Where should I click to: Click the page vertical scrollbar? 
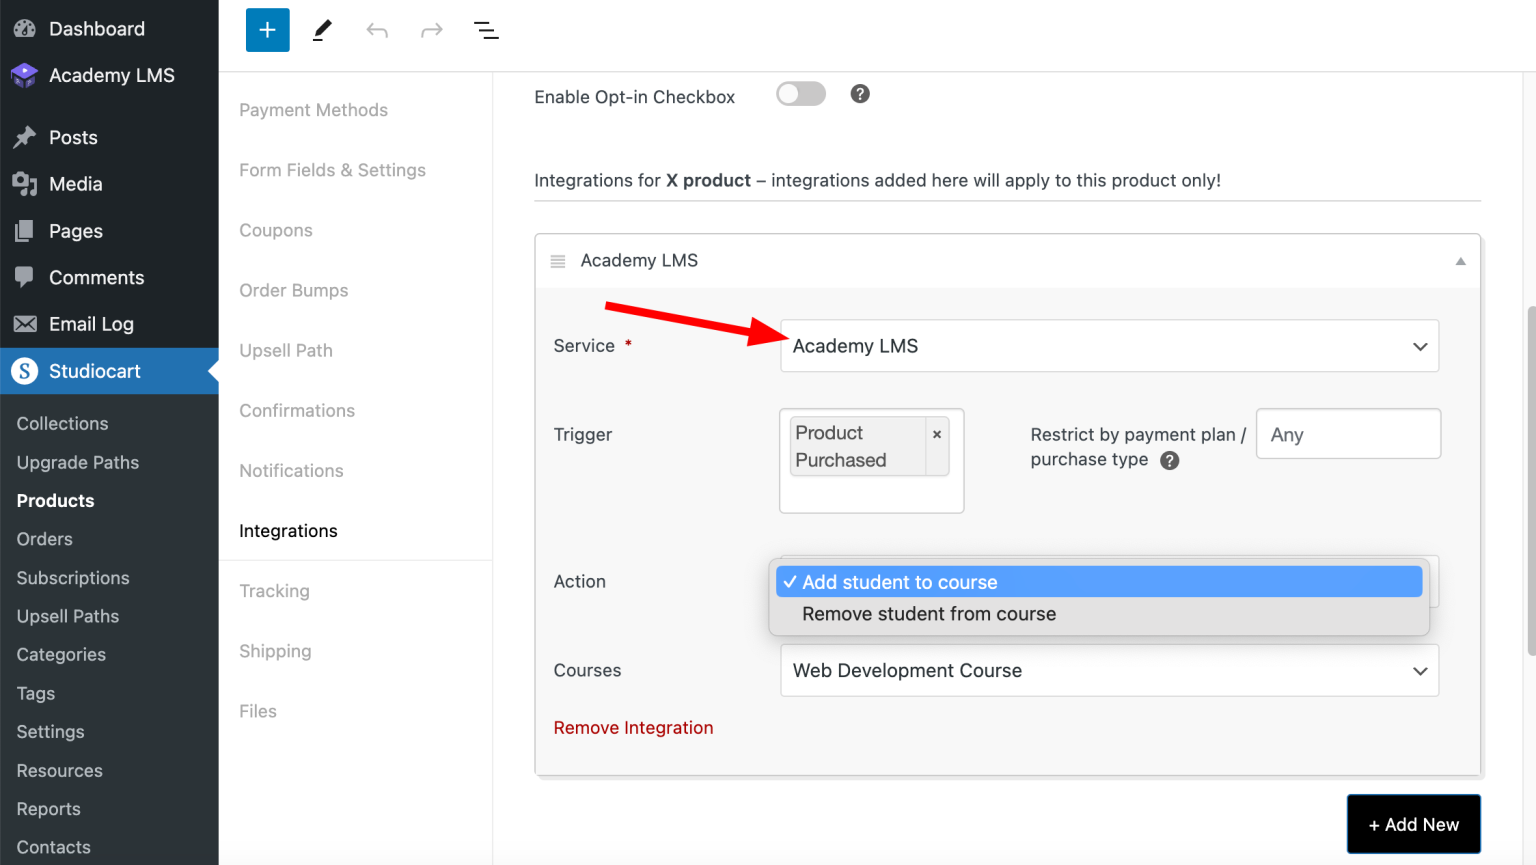(x=1530, y=480)
